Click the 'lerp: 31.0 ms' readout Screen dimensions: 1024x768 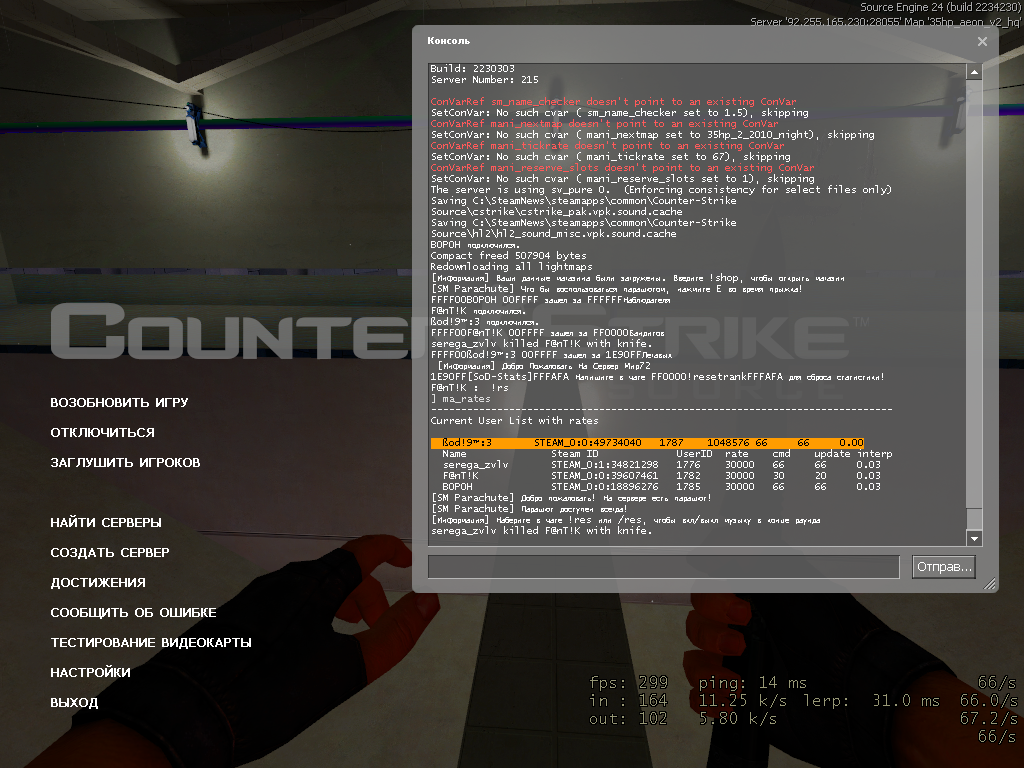point(871,701)
